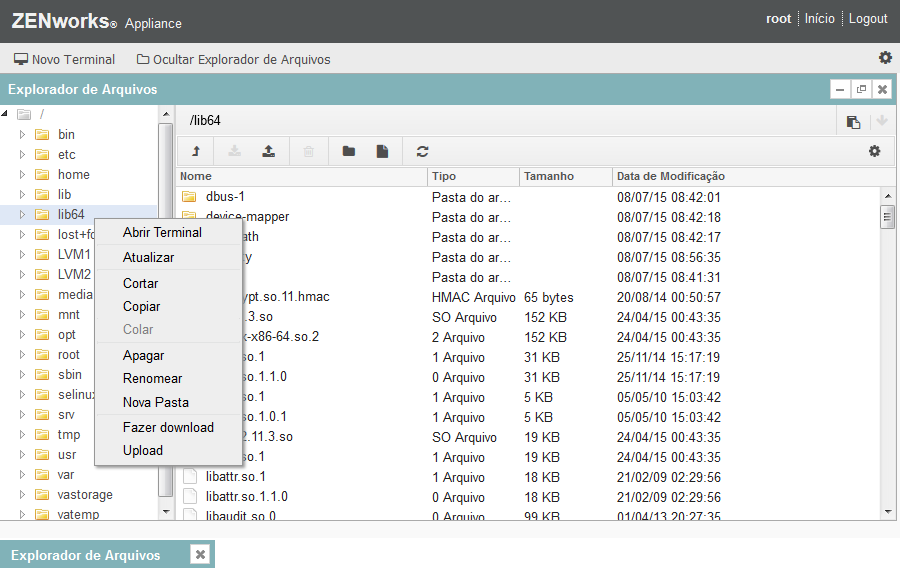
Task: Click Ocultar Explorador de Arquivos
Action: pyautogui.click(x=233, y=59)
